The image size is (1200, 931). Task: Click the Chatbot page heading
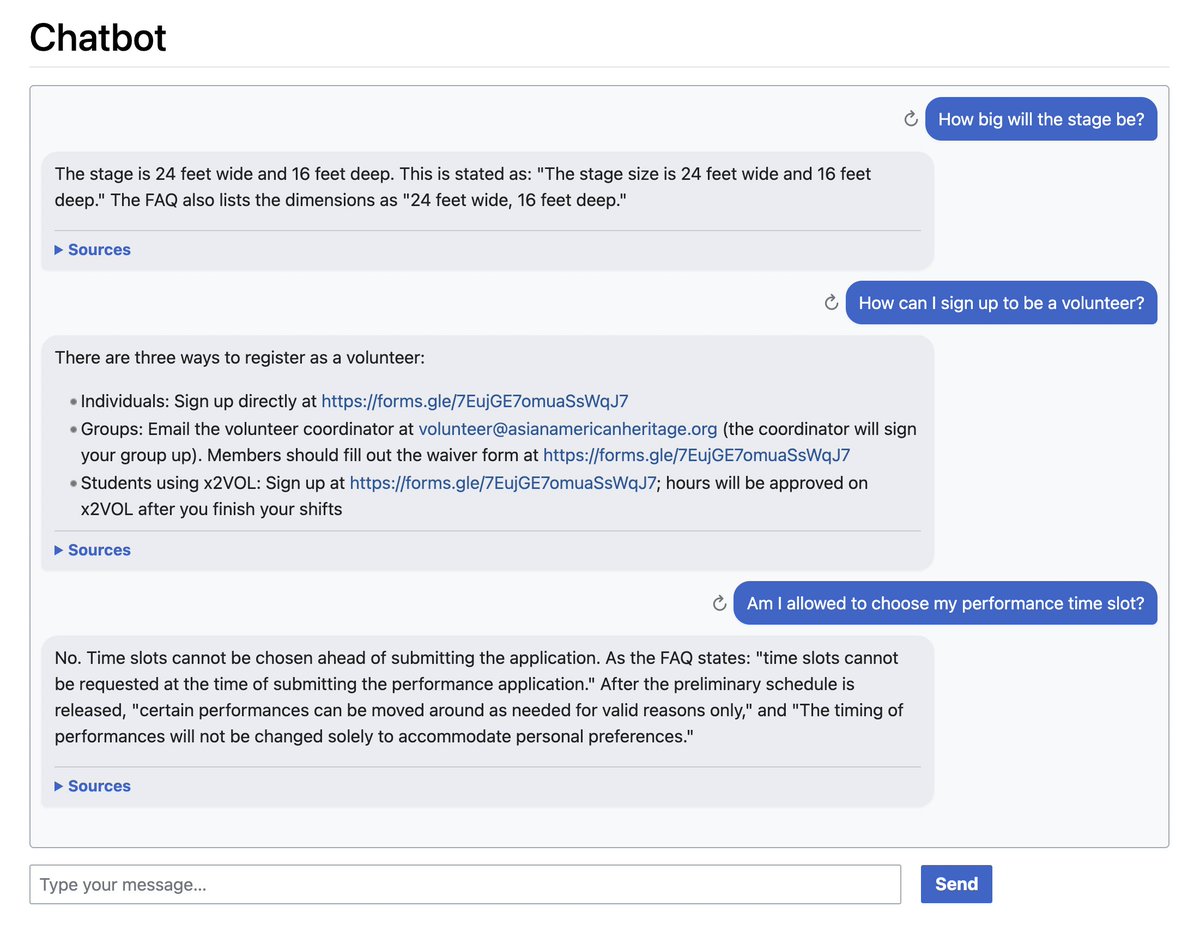click(x=97, y=37)
